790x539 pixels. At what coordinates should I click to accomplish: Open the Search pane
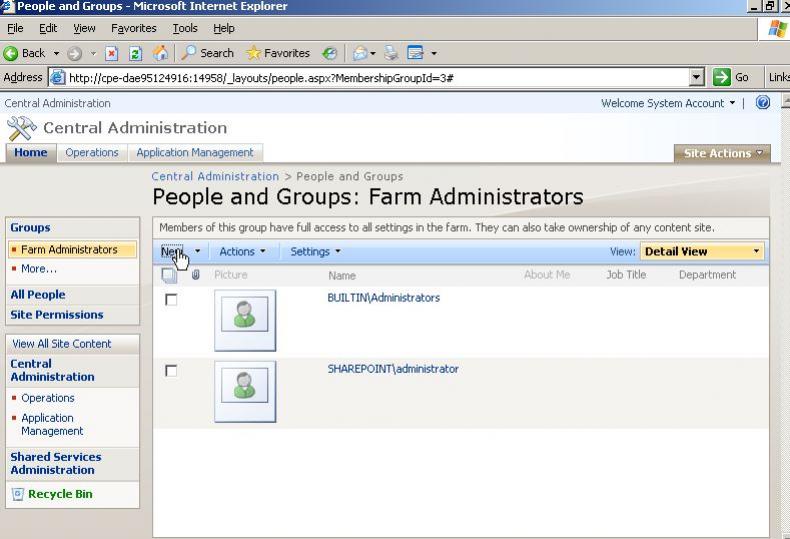tap(208, 53)
